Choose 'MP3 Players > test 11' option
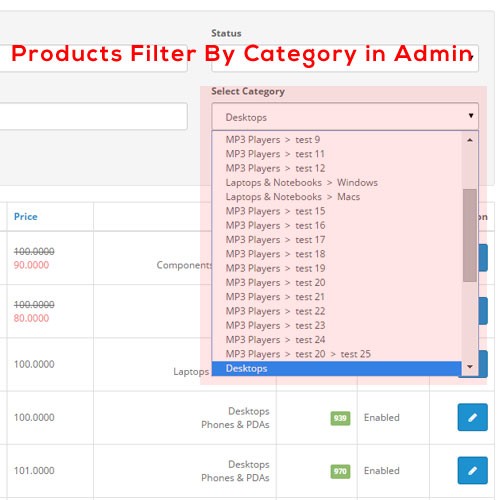Viewport: 500px width, 500px height. click(x=337, y=154)
